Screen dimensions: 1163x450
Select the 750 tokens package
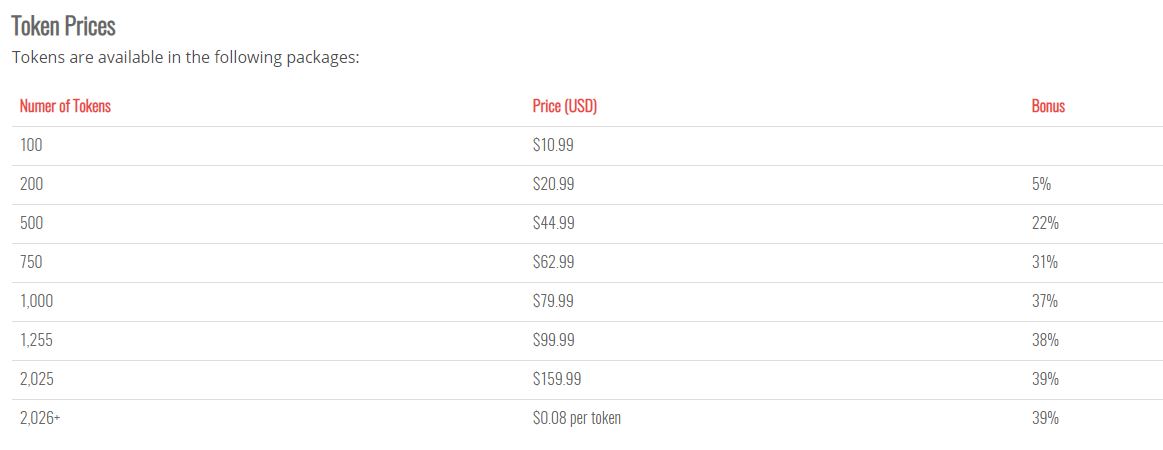pos(31,262)
